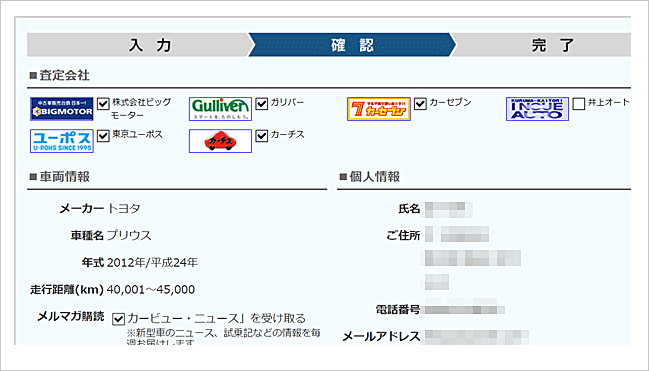The width and height of the screenshot is (649, 371).
Task: Click the 2012年/平成24年 year value
Action: [x=152, y=262]
